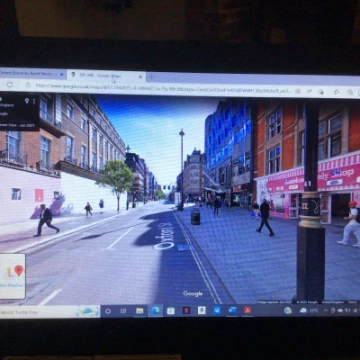Show hidden tray icons with the chevron

click(x=326, y=310)
